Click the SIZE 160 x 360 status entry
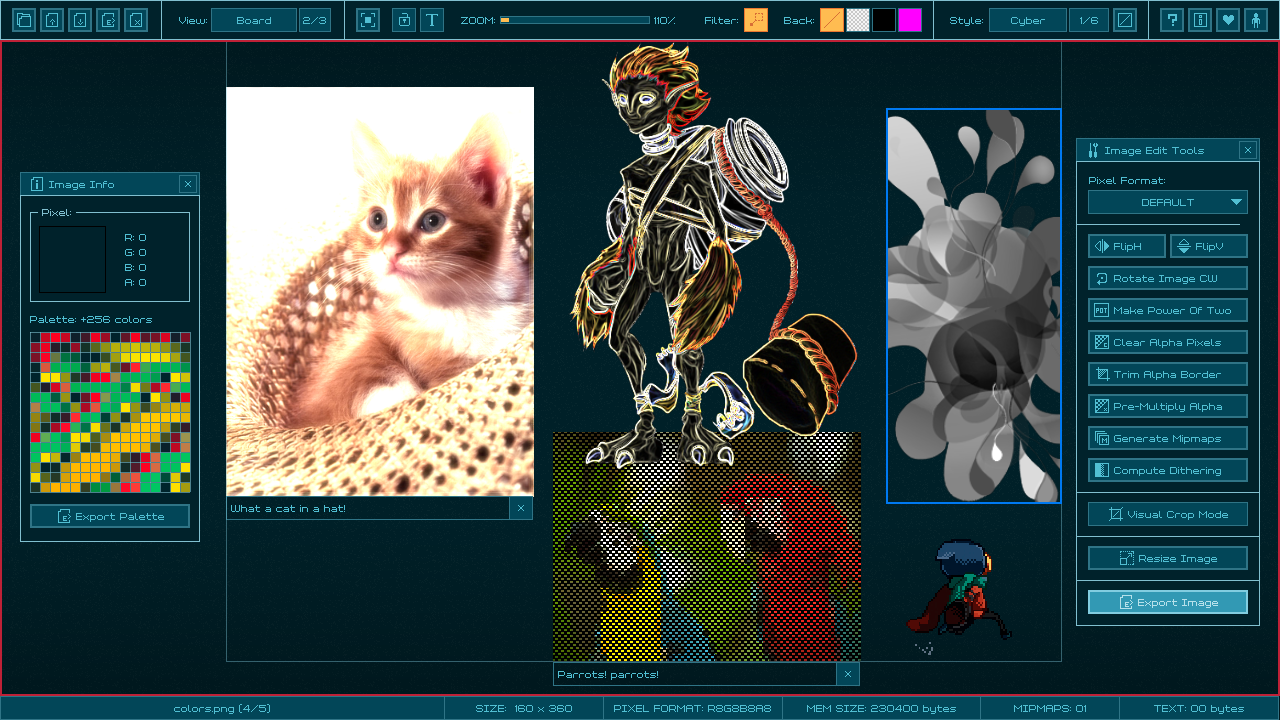Screen dimensions: 1280x720 tap(524, 708)
